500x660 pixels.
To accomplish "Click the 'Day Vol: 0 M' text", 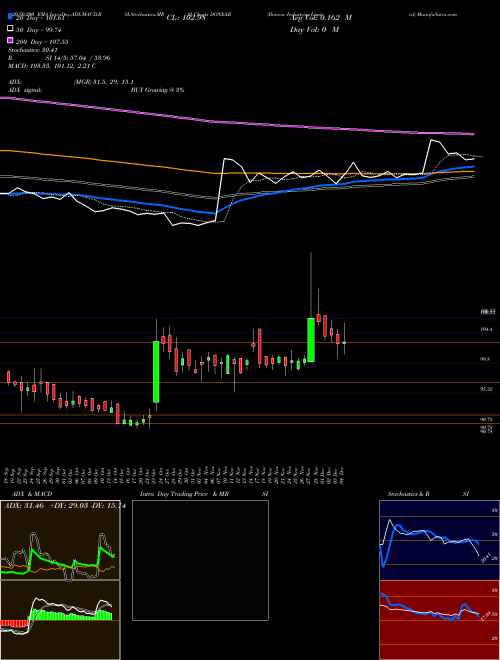I will pos(314,29).
